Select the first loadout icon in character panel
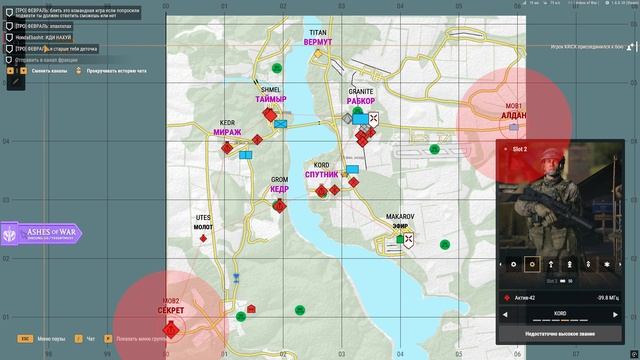The width and height of the screenshot is (640, 360). pyautogui.click(x=513, y=264)
